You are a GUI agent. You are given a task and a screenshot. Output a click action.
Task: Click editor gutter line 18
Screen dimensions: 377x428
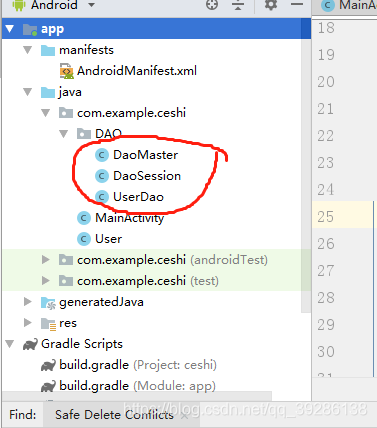click(326, 28)
